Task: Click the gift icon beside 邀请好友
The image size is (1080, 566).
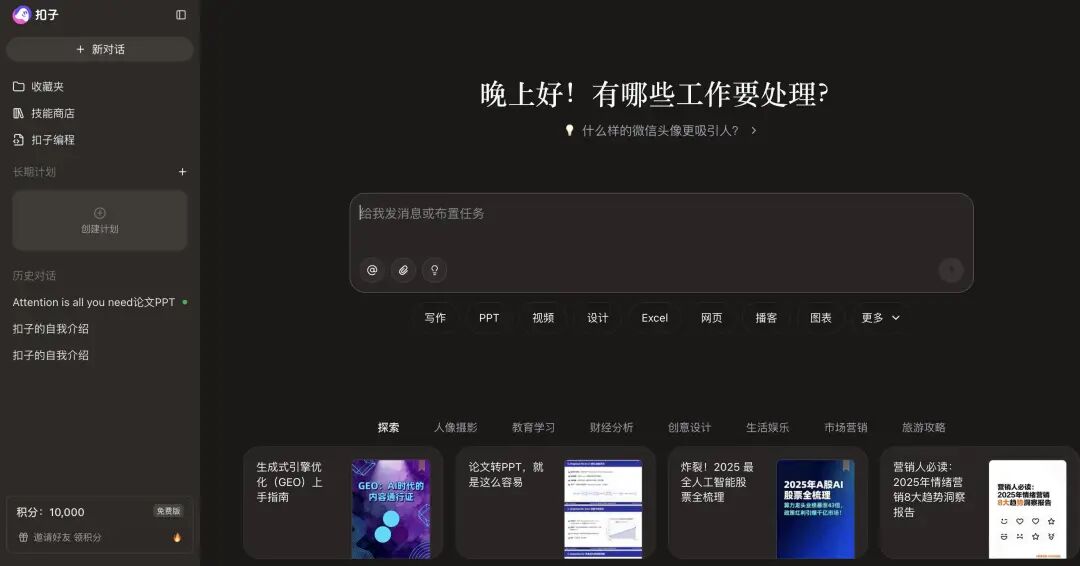Action: [x=23, y=537]
